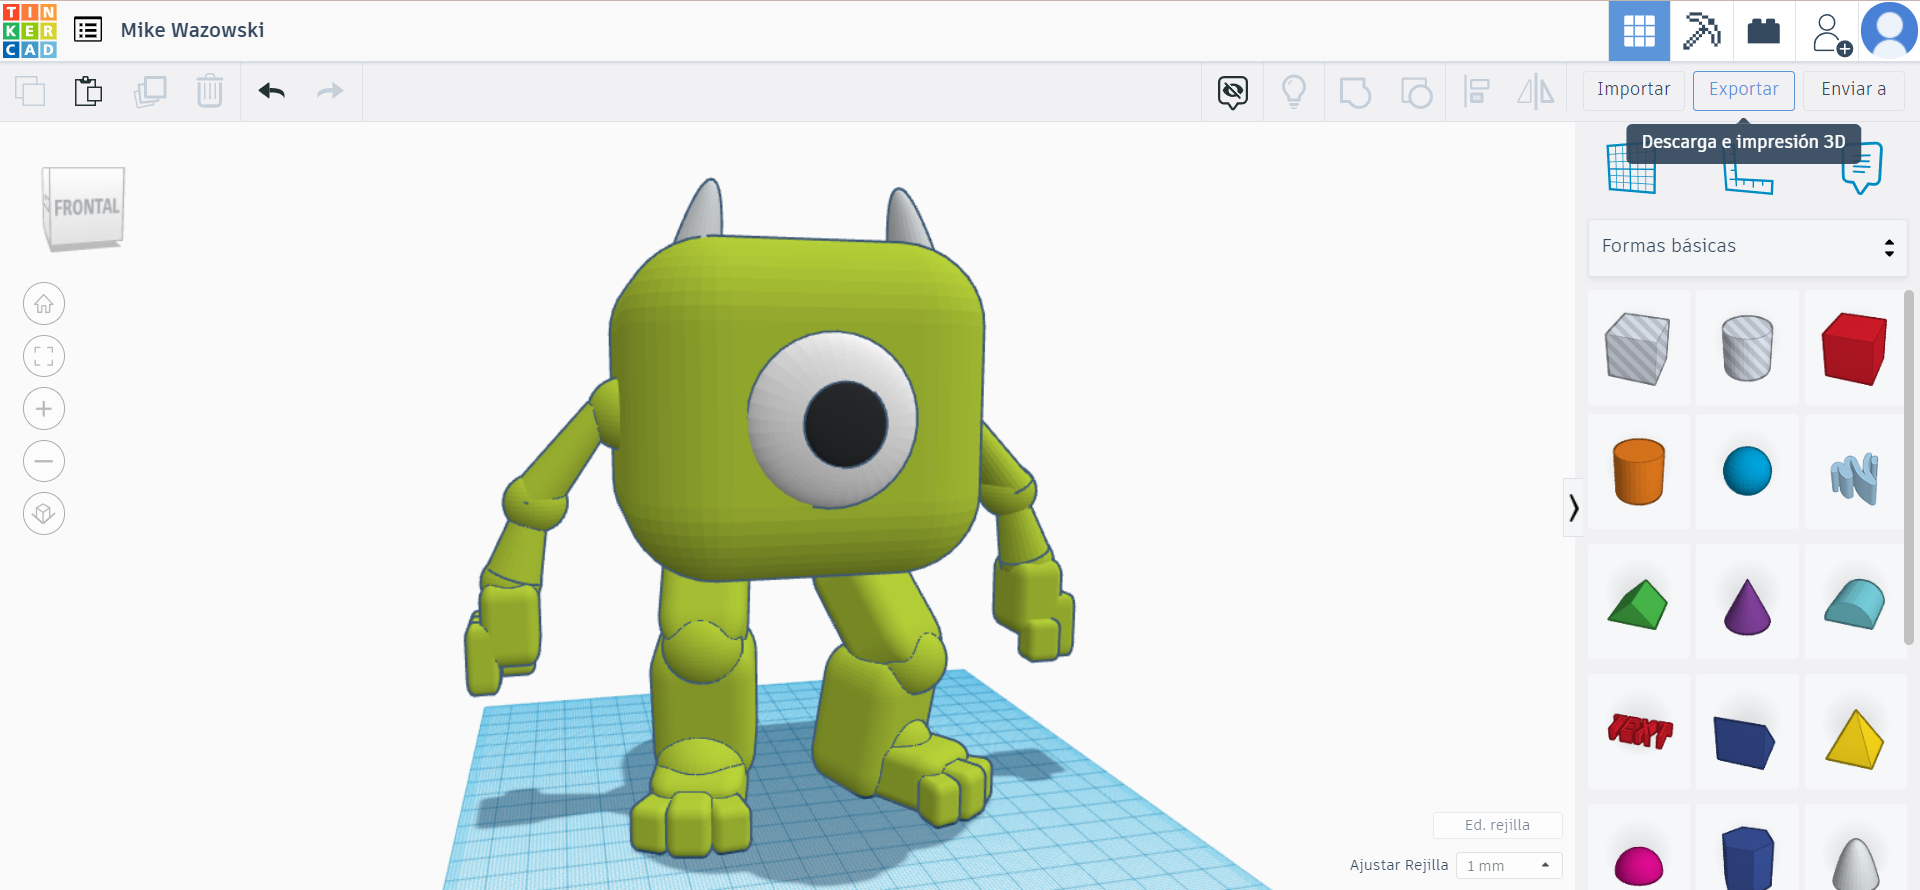The width and height of the screenshot is (1920, 890).
Task: Click the Copy toolbar icon
Action: pyautogui.click(x=30, y=91)
